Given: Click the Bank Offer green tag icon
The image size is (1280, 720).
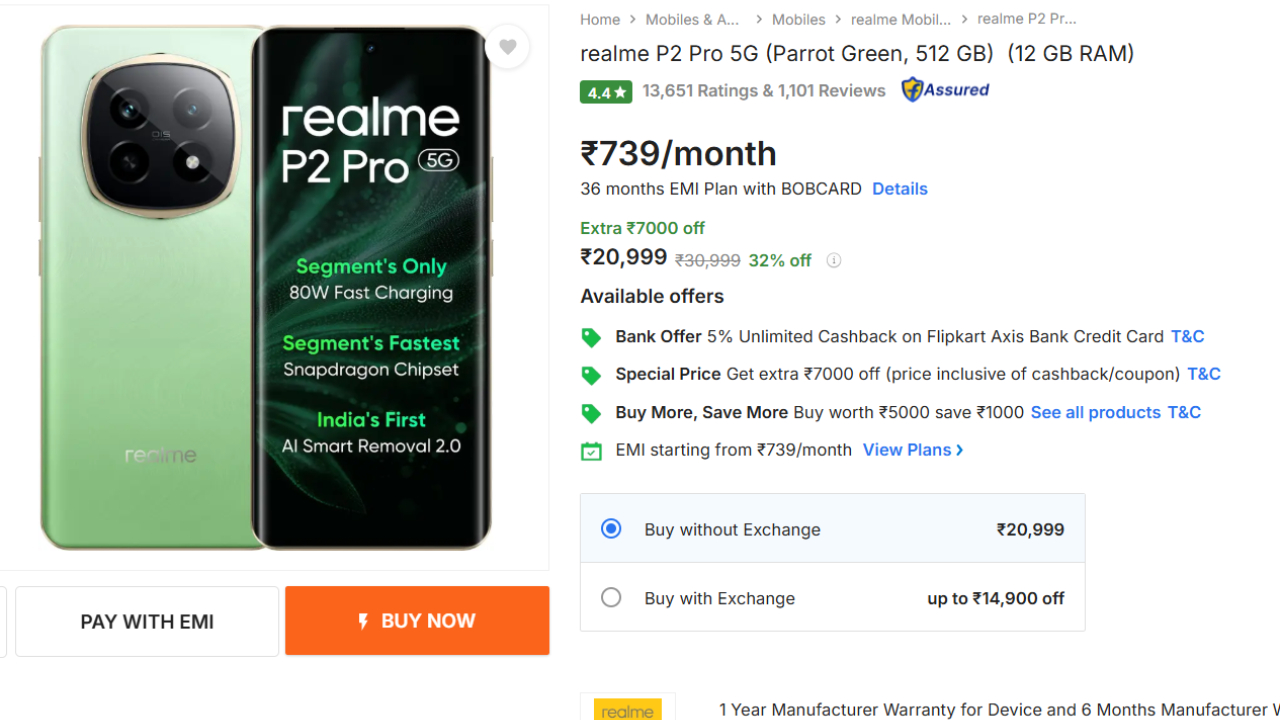Looking at the screenshot, I should 591,338.
